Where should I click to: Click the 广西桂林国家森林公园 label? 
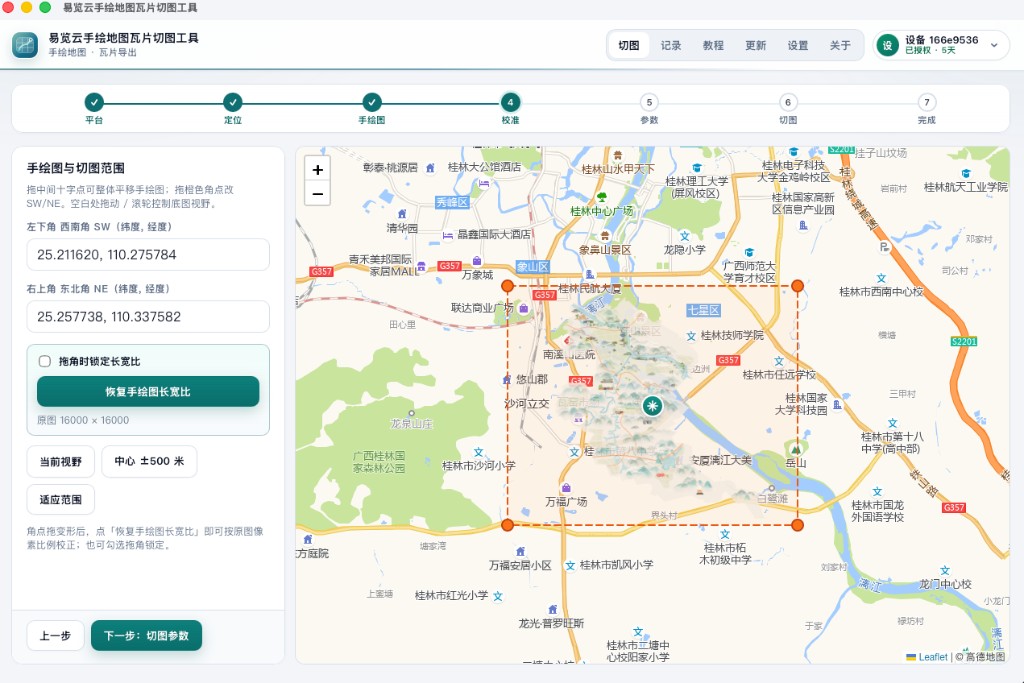coord(379,462)
